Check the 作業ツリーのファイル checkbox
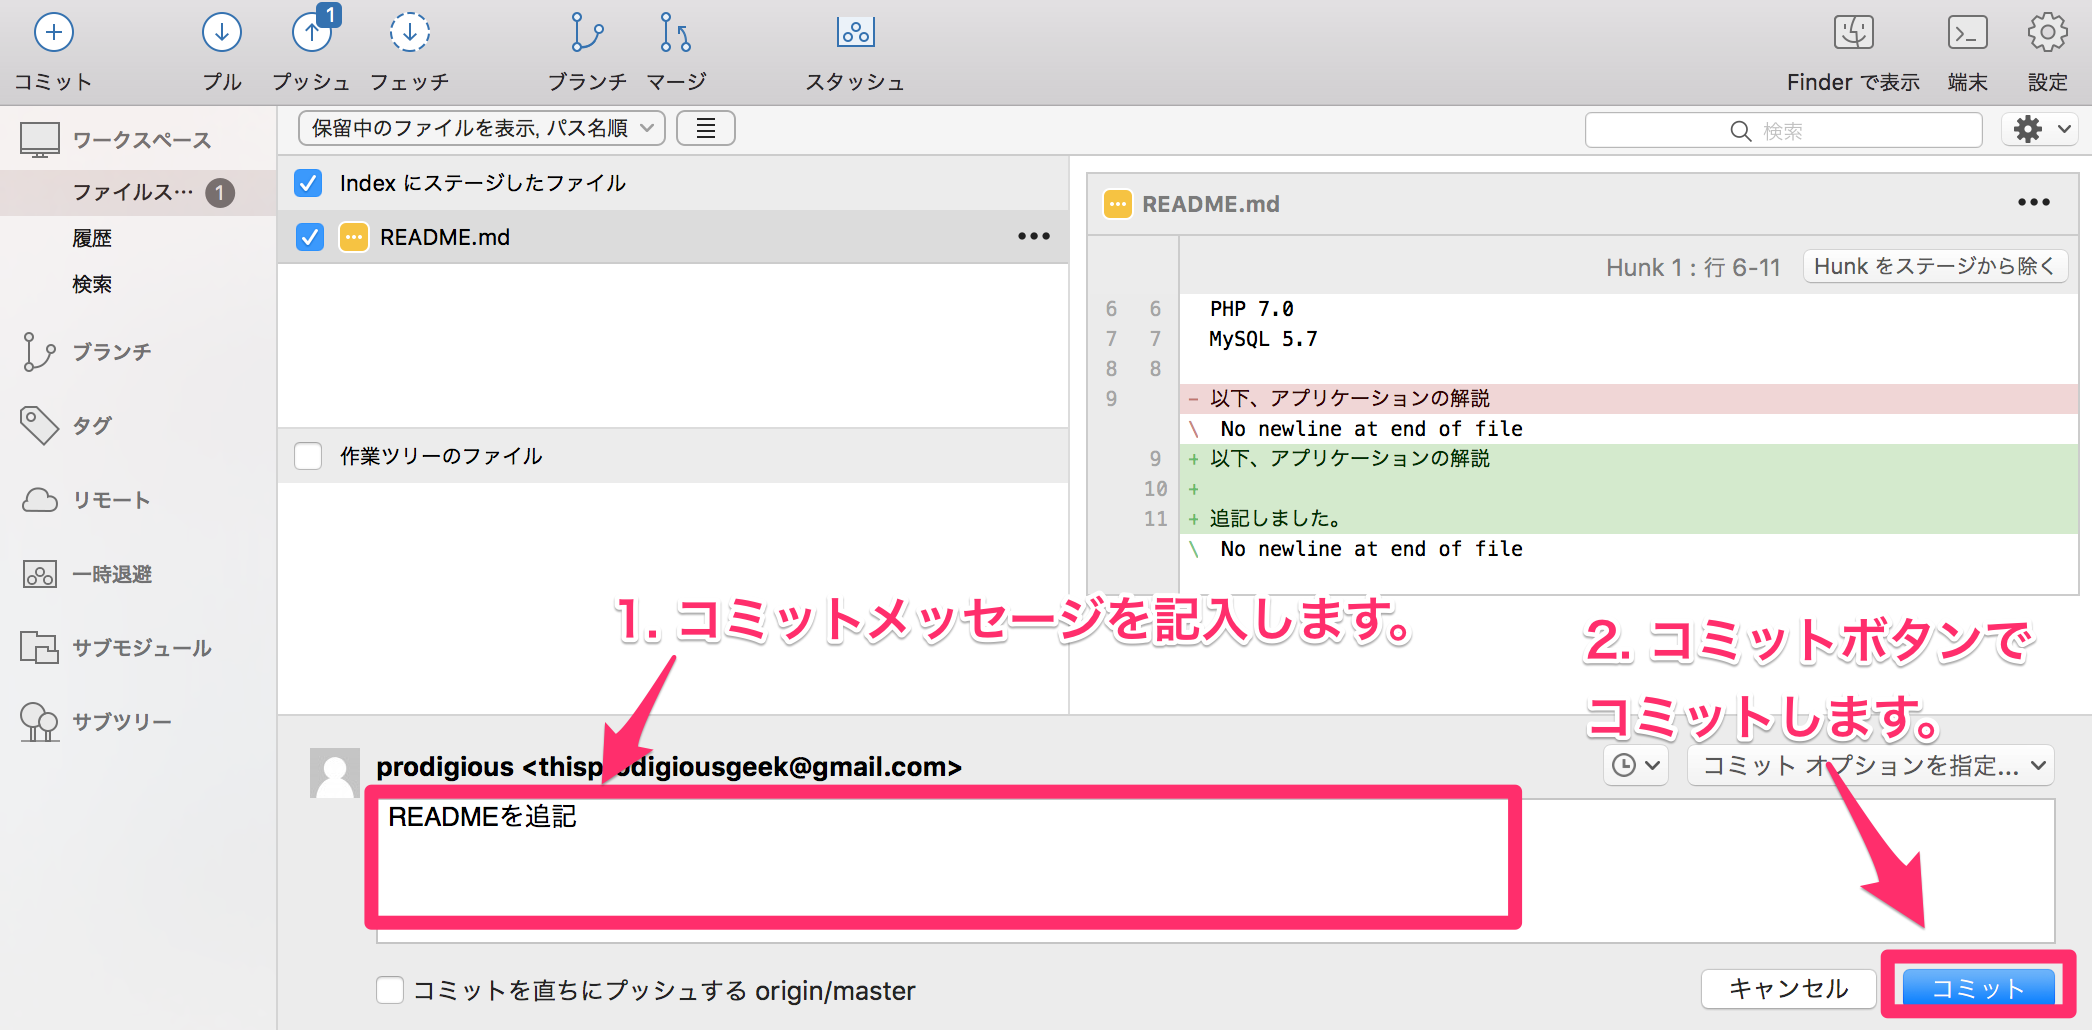The image size is (2092, 1030). pos(308,456)
